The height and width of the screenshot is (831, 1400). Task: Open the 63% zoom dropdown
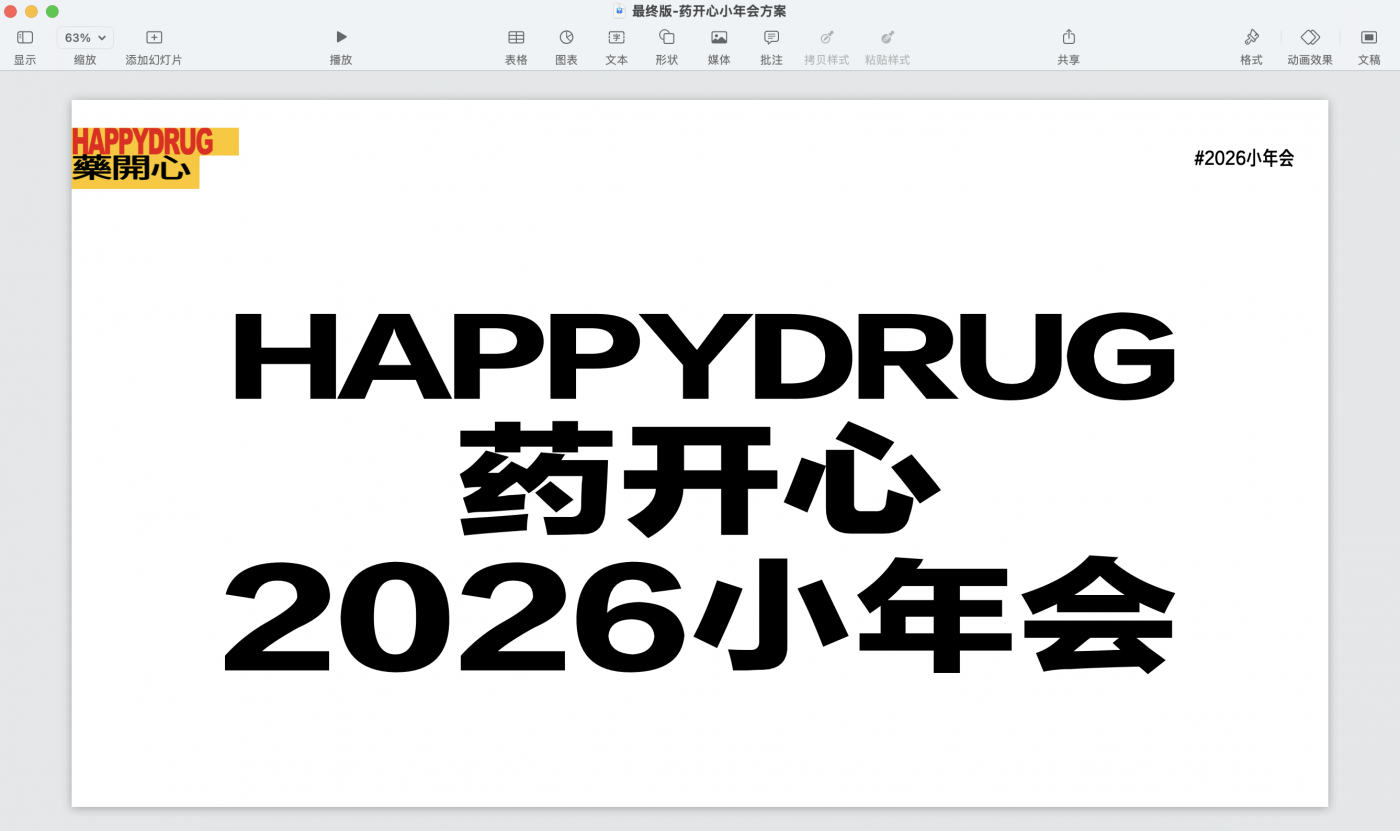pyautogui.click(x=85, y=38)
